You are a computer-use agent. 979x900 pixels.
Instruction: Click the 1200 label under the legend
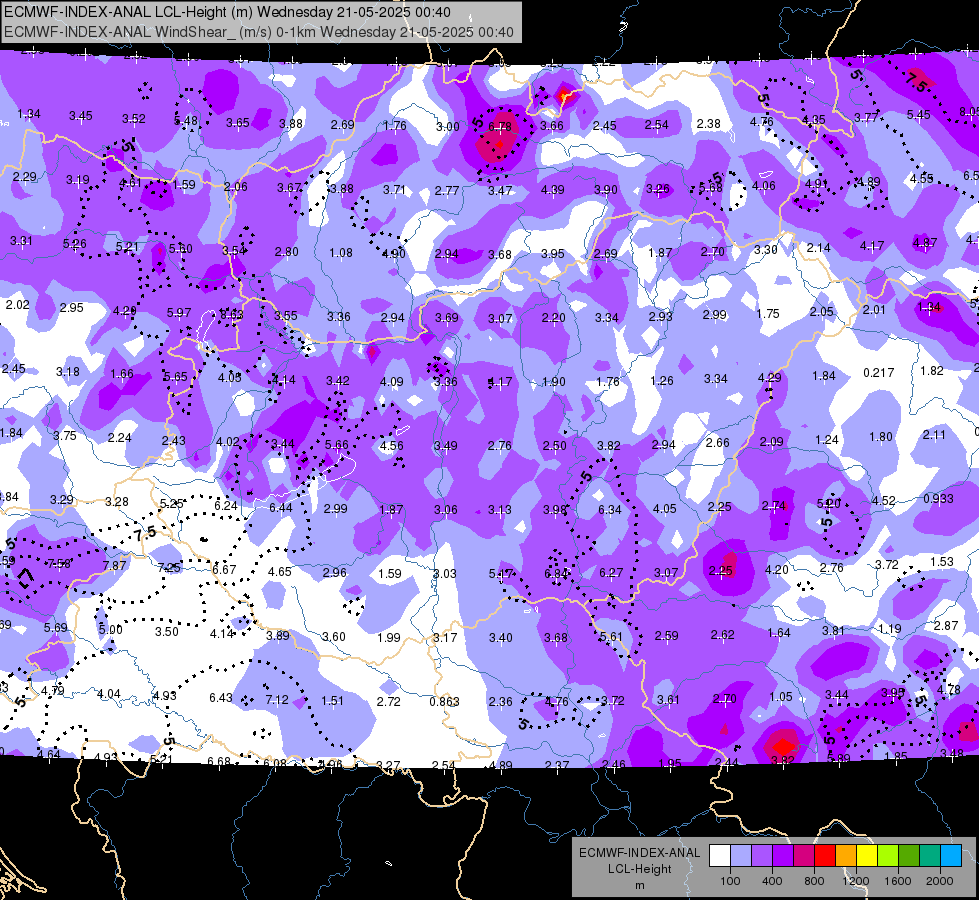856,881
